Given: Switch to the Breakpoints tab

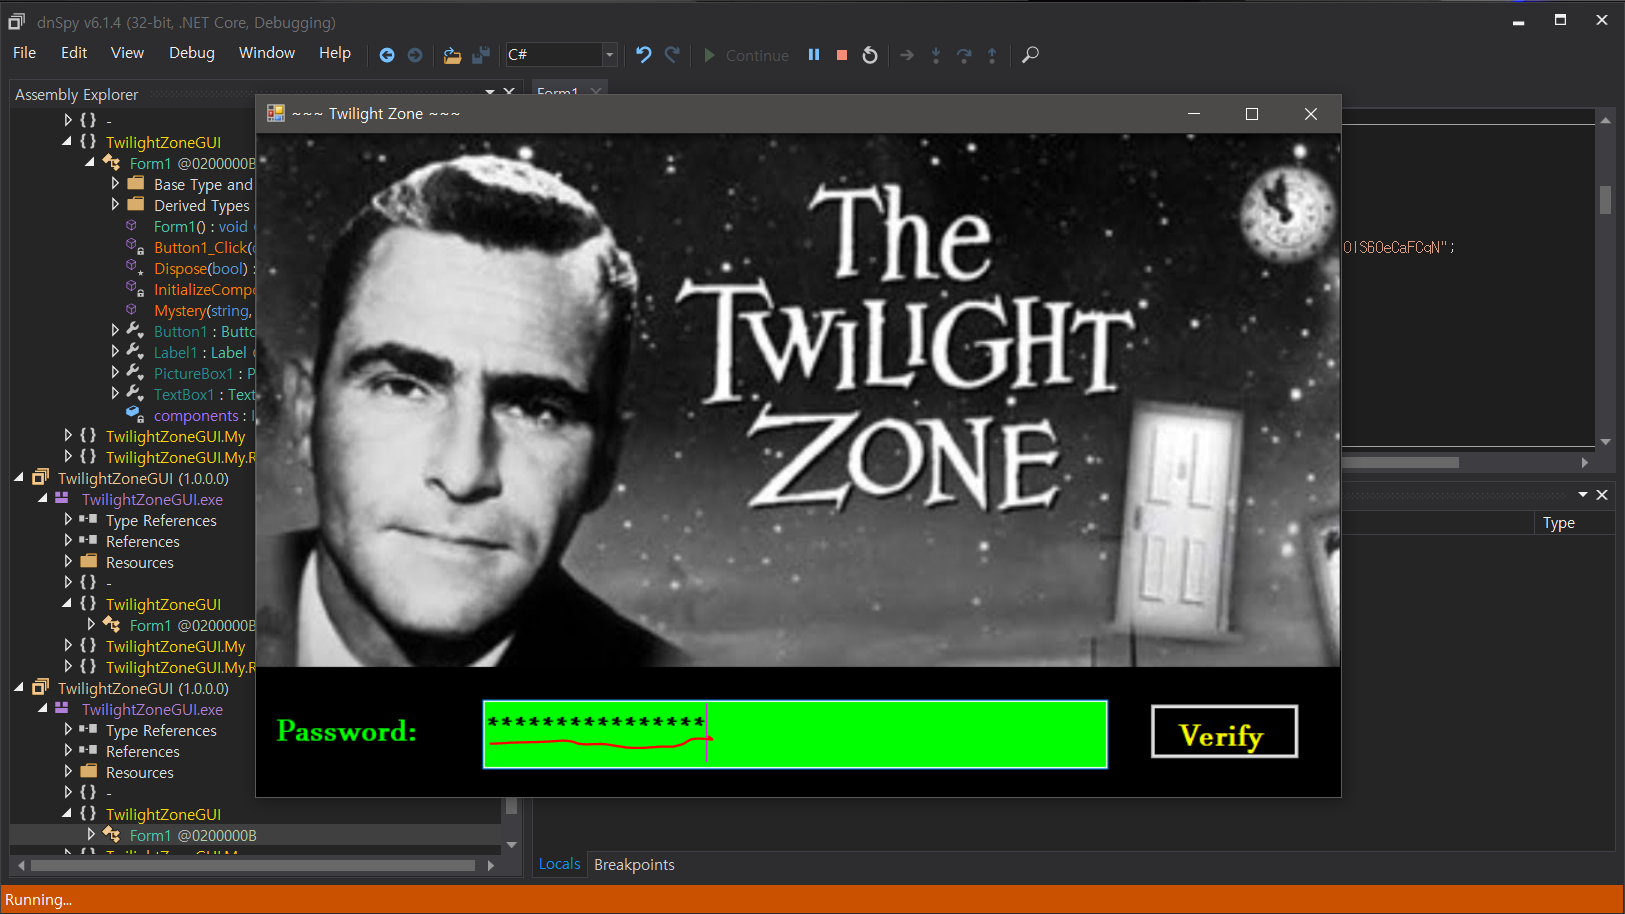Looking at the screenshot, I should (634, 864).
